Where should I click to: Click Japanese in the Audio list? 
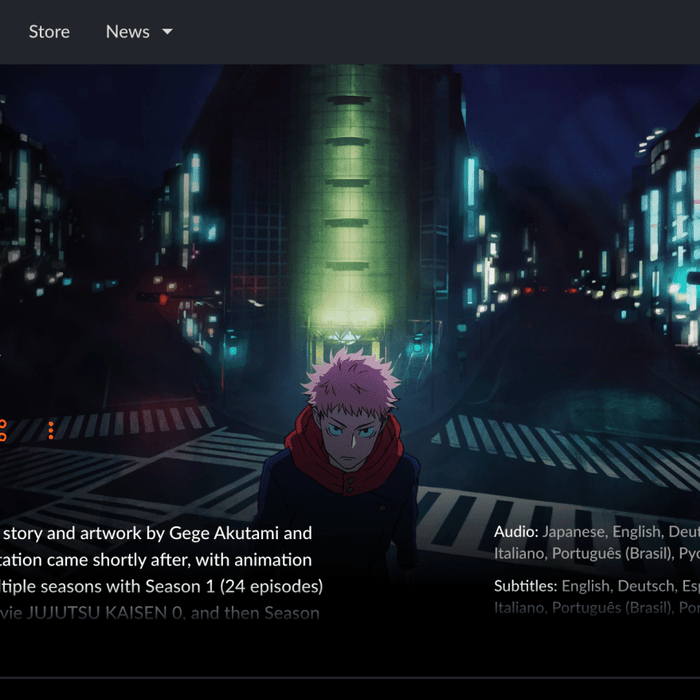[x=573, y=532]
